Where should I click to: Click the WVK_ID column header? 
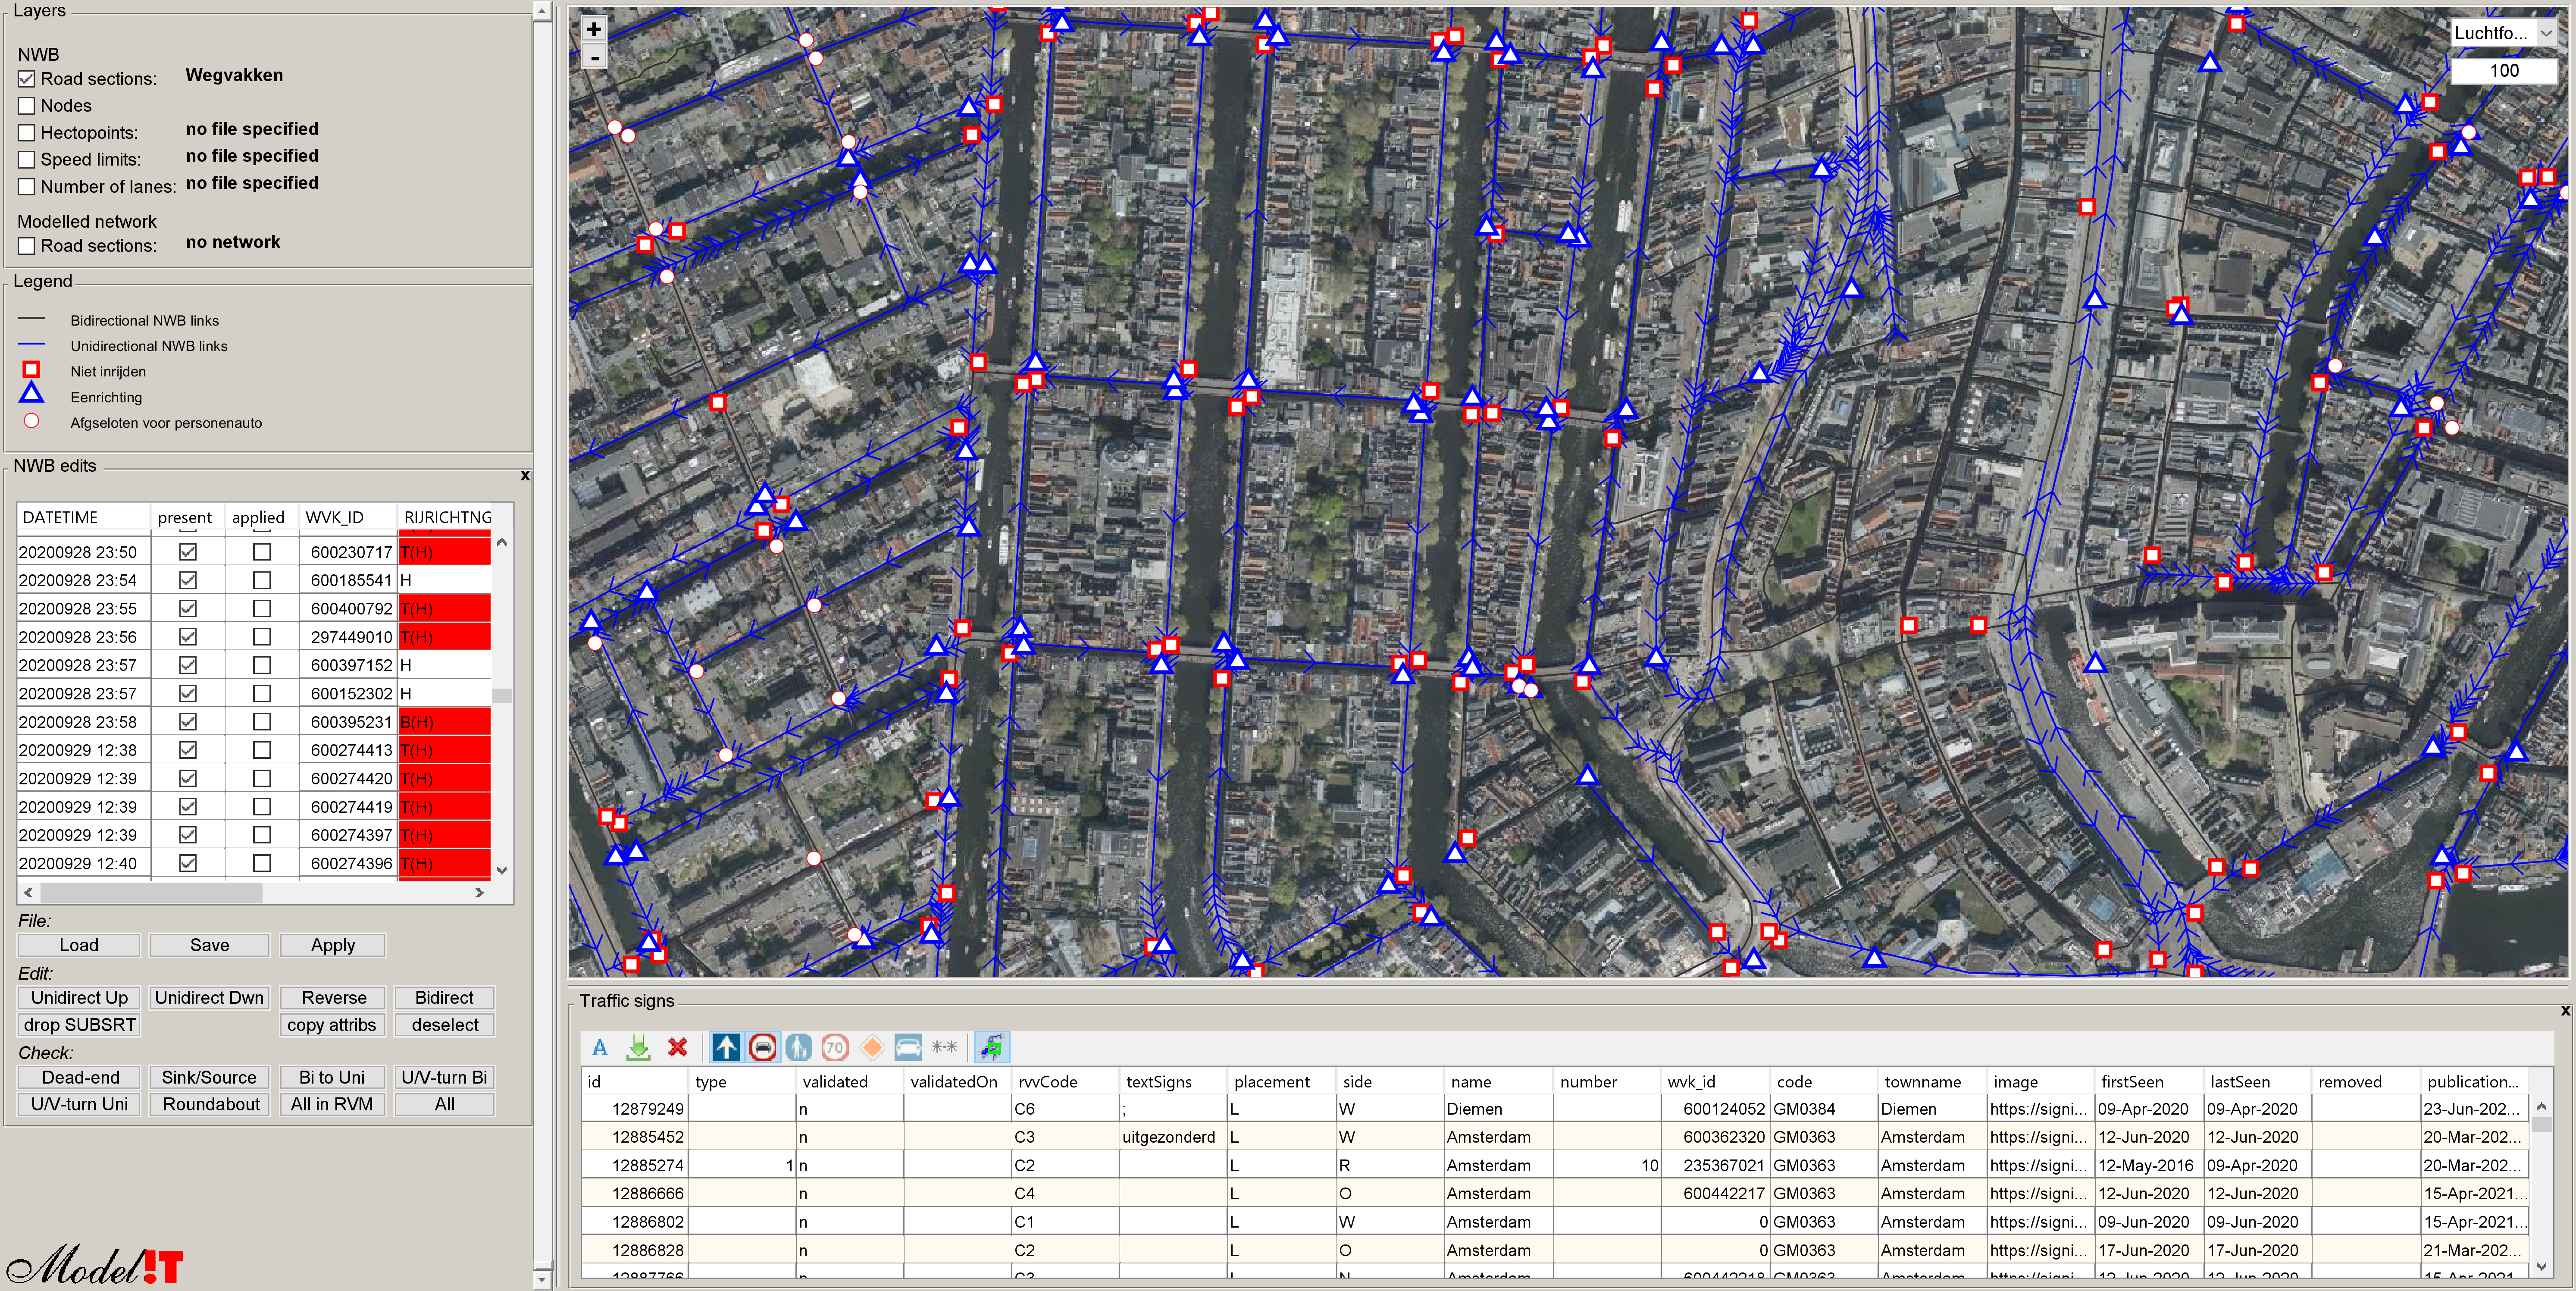(x=347, y=517)
